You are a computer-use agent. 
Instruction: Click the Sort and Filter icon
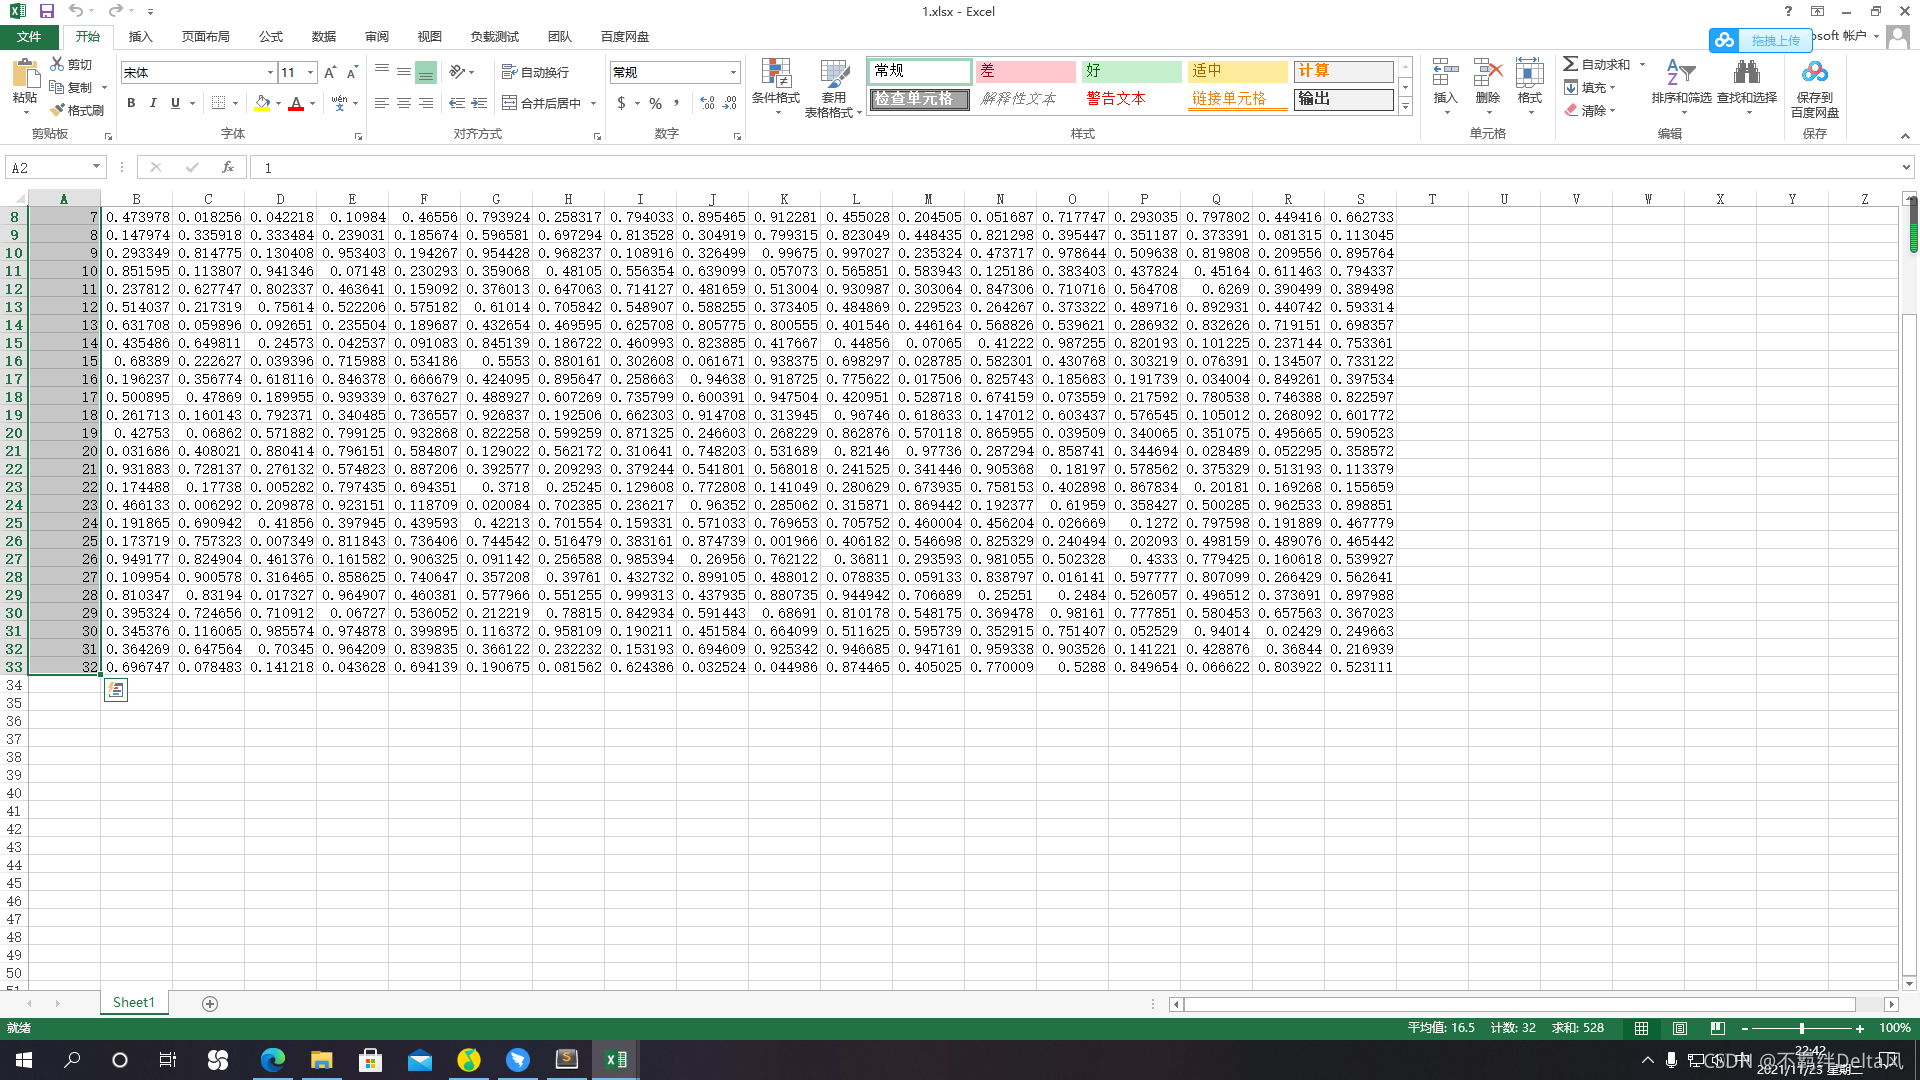1680,74
